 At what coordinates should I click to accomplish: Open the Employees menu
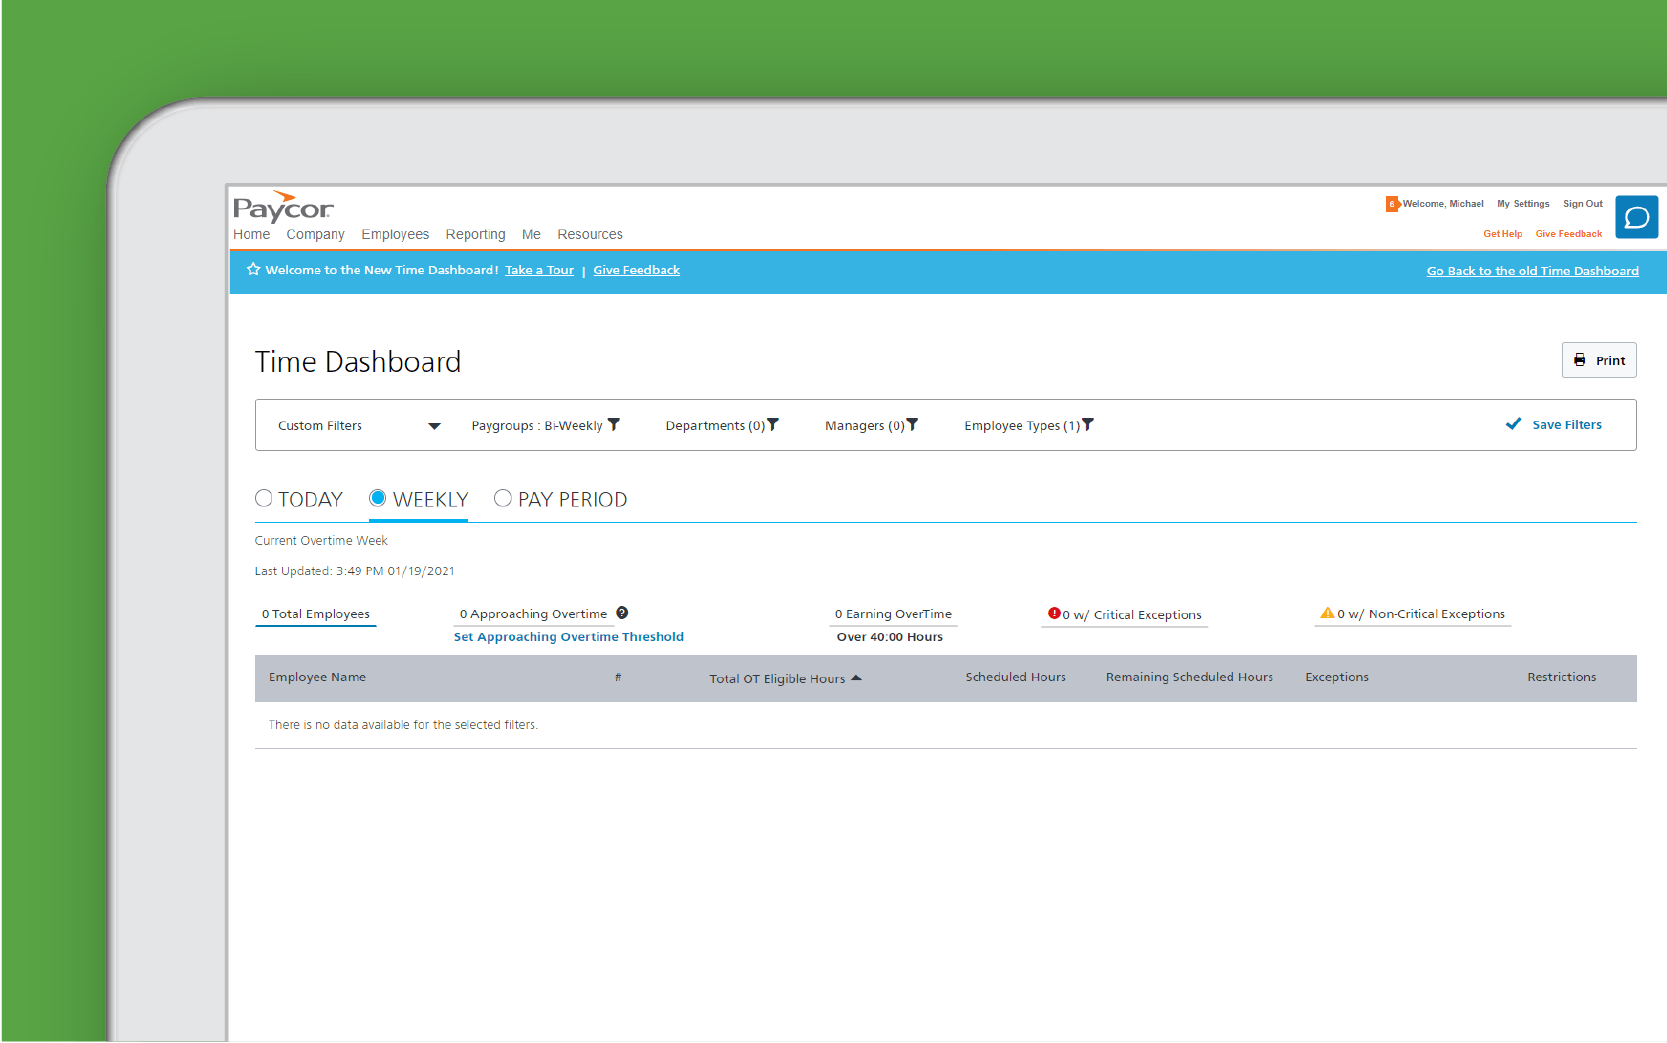(x=395, y=234)
